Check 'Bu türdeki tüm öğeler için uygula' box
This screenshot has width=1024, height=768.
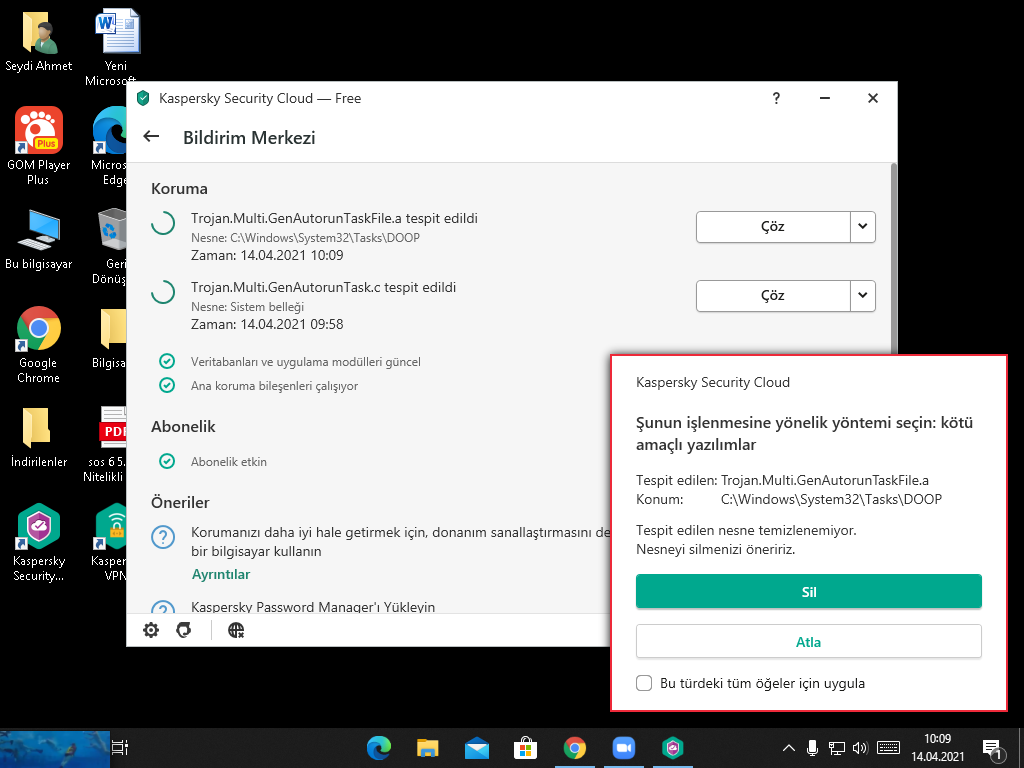(644, 683)
